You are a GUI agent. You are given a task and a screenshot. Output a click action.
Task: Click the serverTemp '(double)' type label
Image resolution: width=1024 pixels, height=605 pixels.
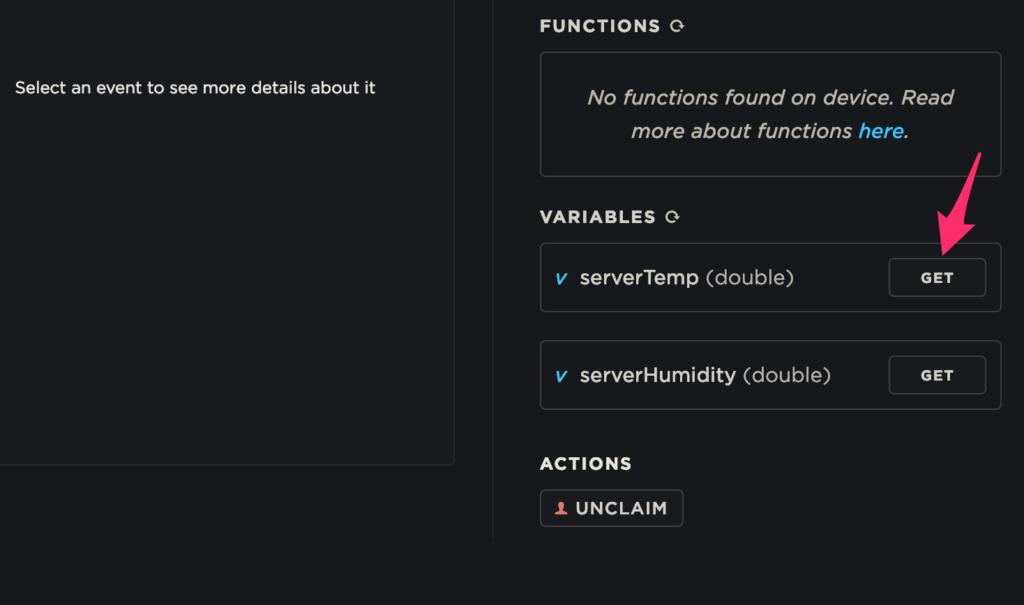pos(749,278)
